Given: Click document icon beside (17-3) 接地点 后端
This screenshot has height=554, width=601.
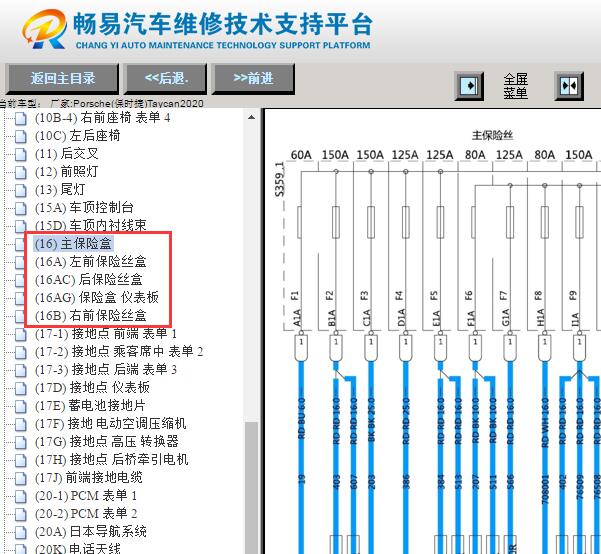Looking at the screenshot, I should tap(21, 371).
